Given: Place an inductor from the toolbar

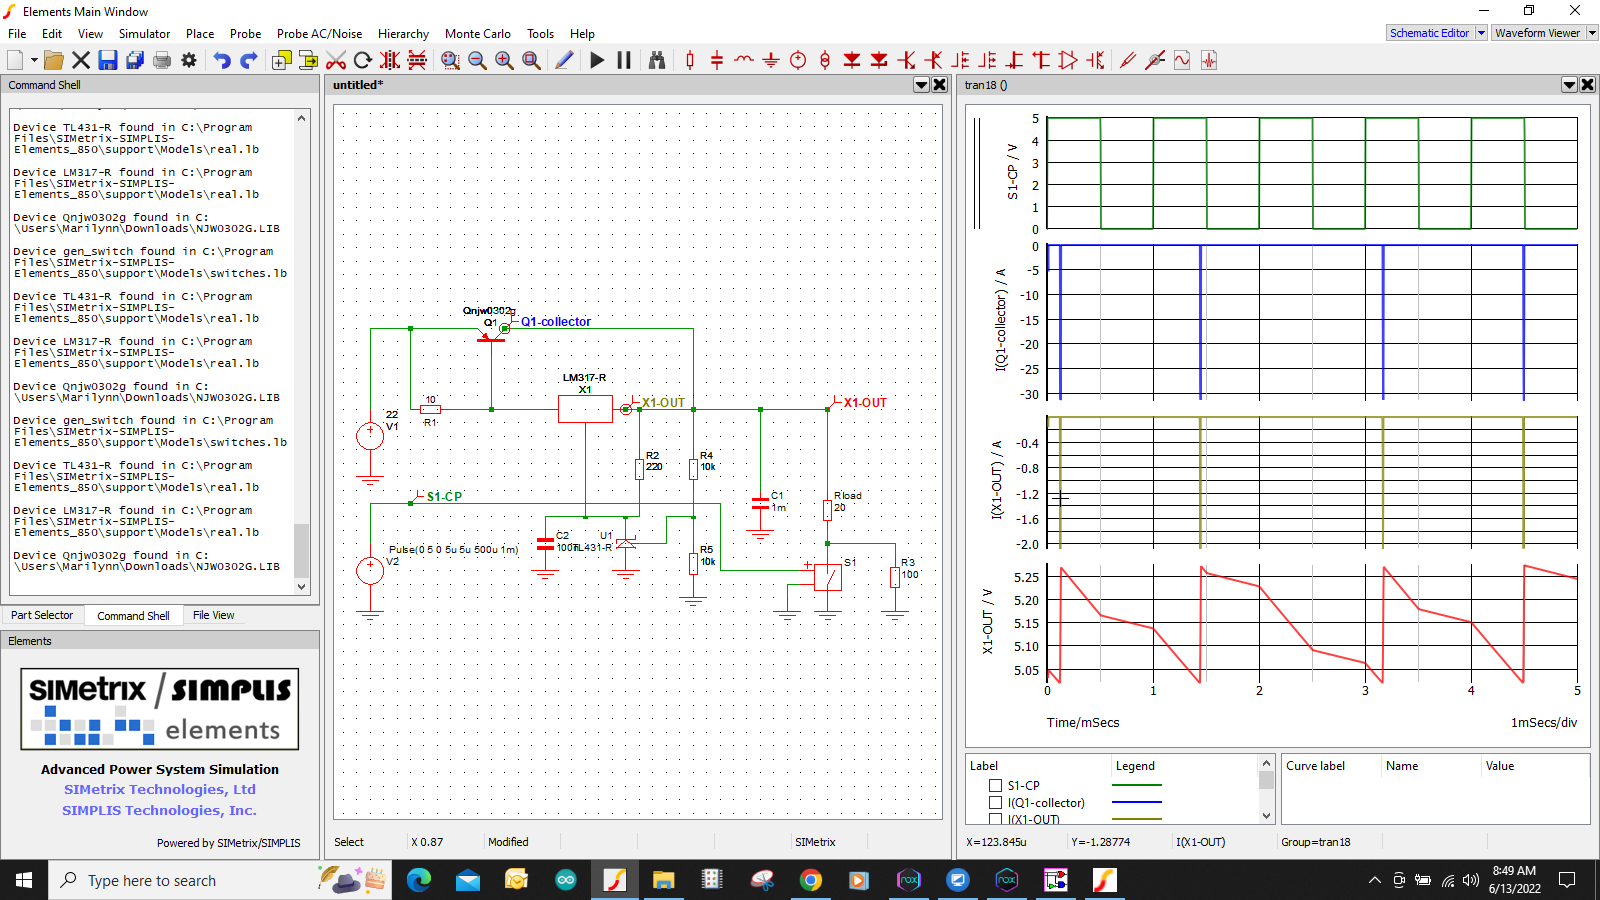Looking at the screenshot, I should click(744, 60).
